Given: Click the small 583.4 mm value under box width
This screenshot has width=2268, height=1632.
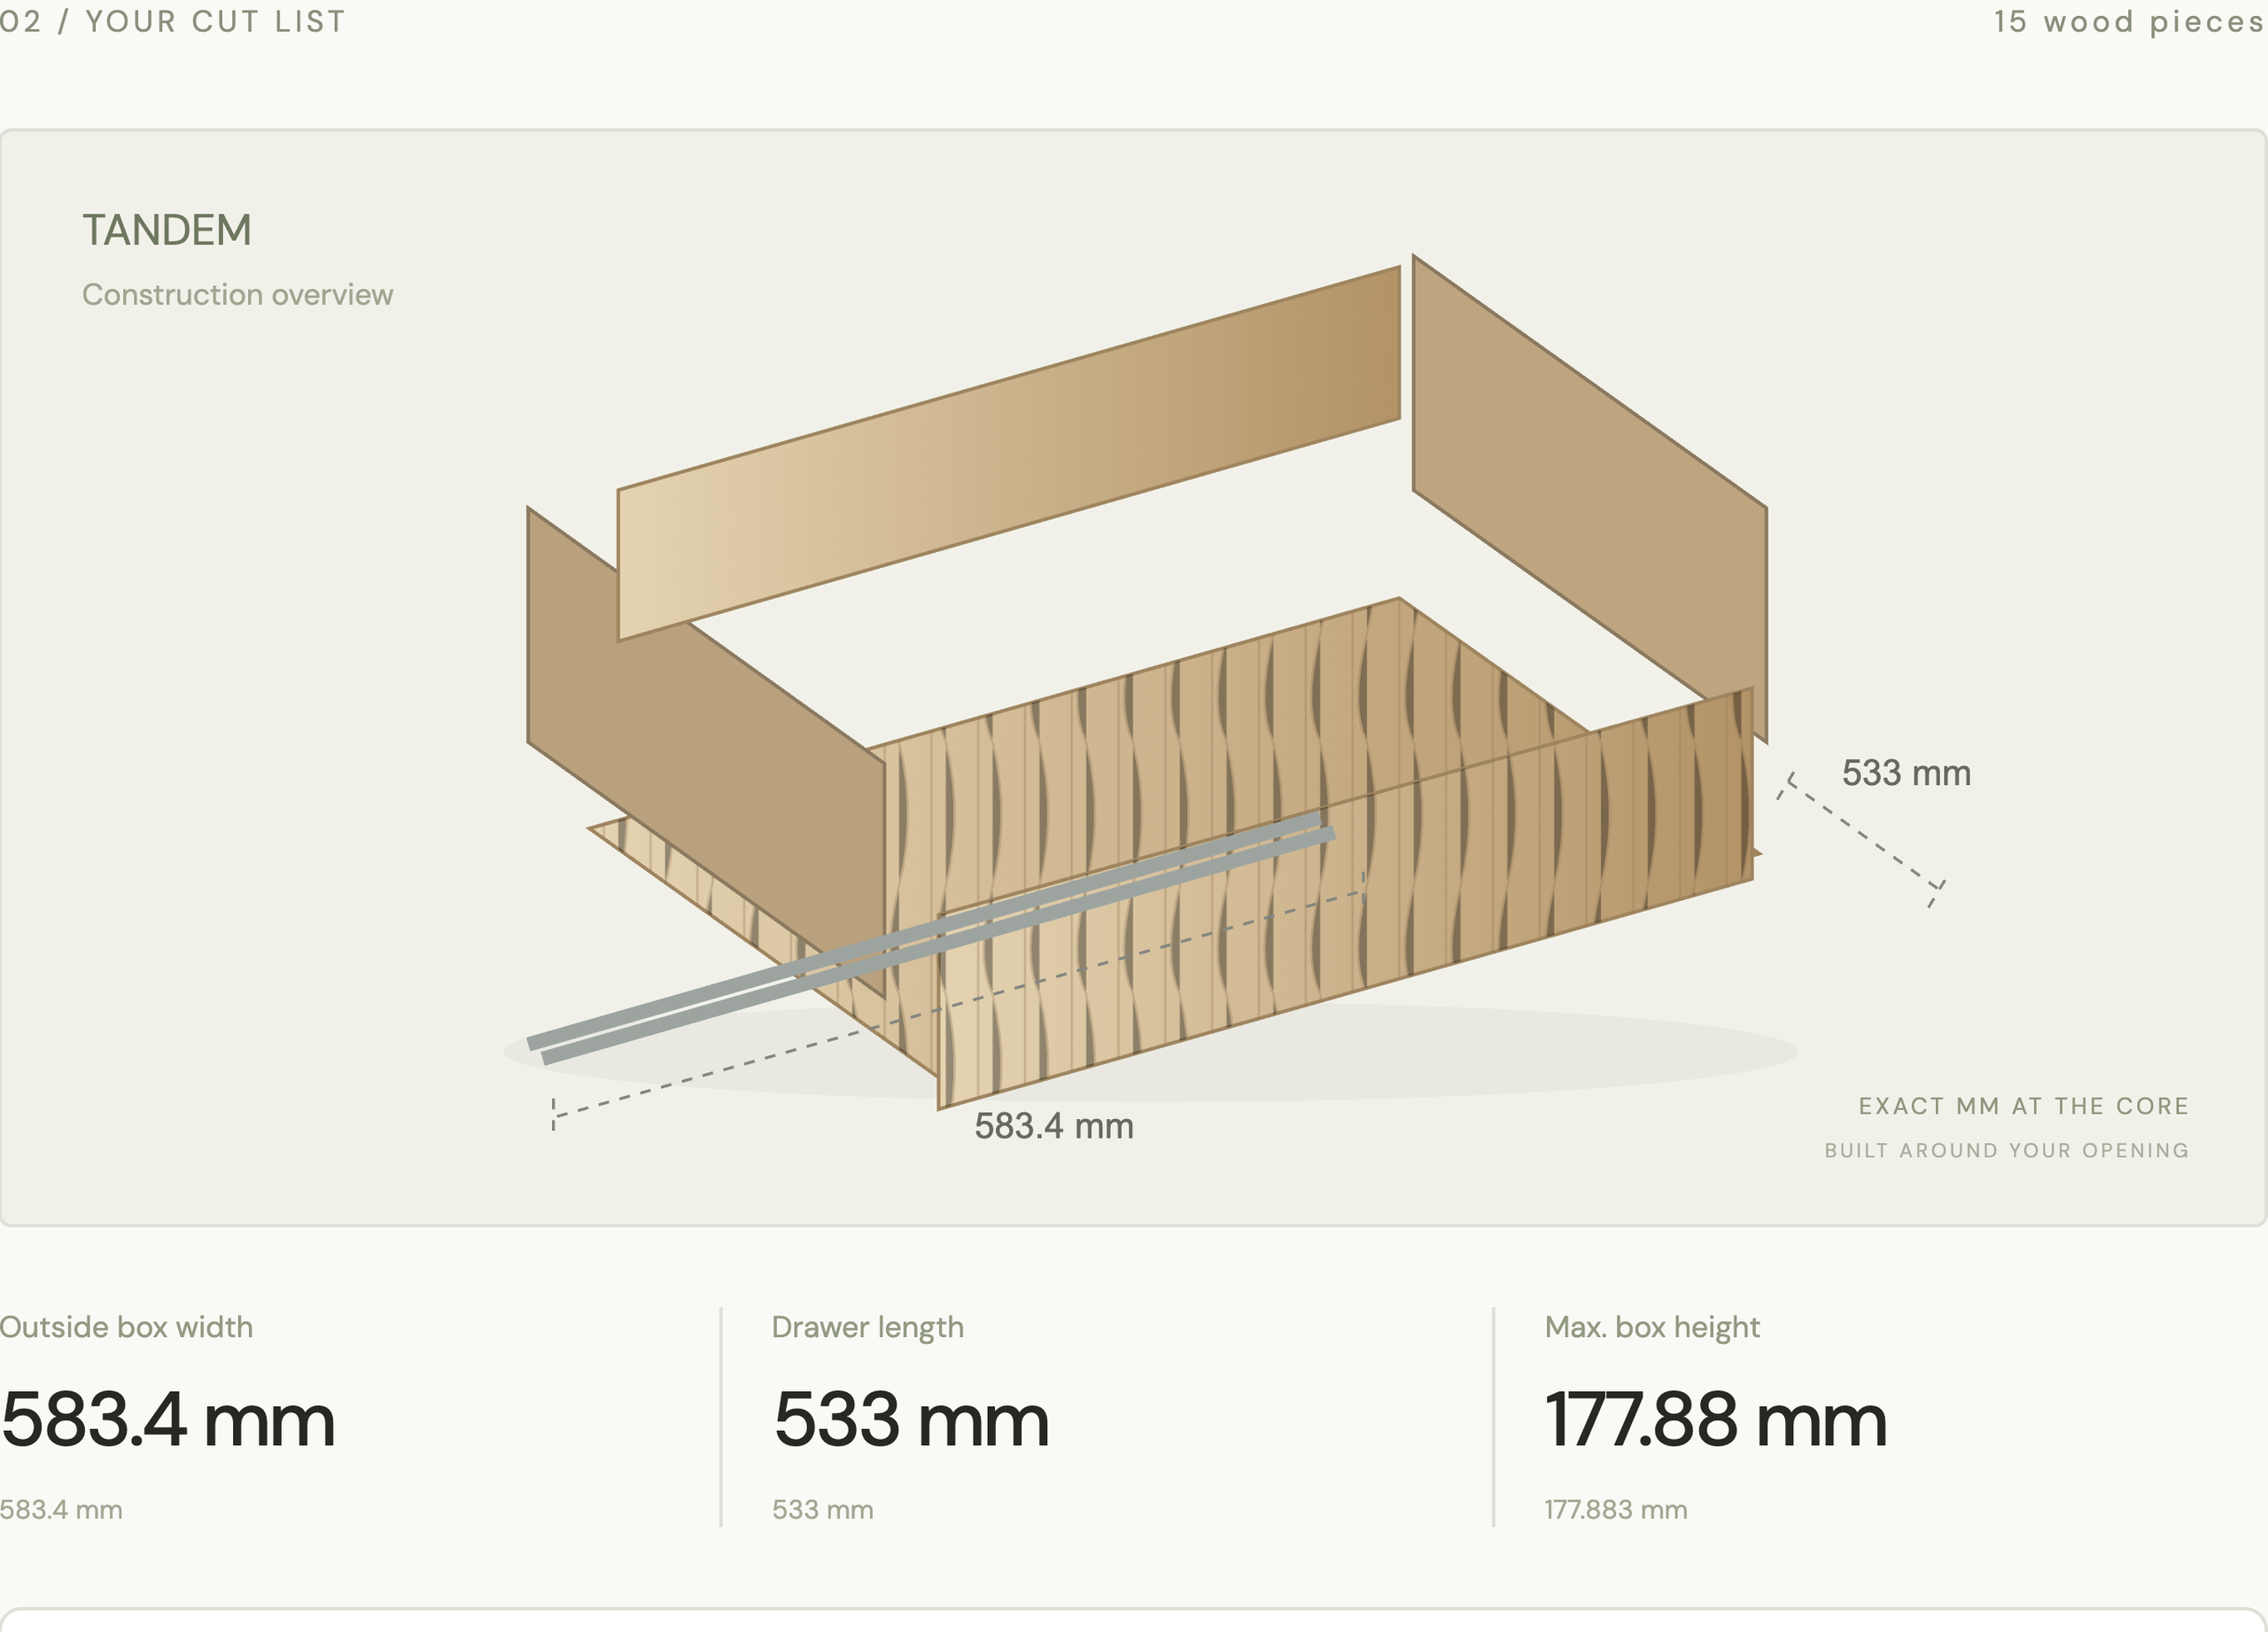Looking at the screenshot, I should pos(61,1510).
